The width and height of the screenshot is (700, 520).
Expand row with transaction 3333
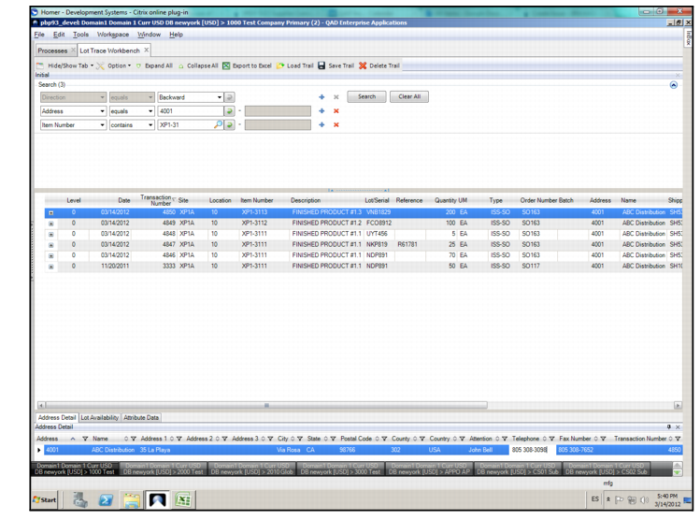pyautogui.click(x=51, y=266)
